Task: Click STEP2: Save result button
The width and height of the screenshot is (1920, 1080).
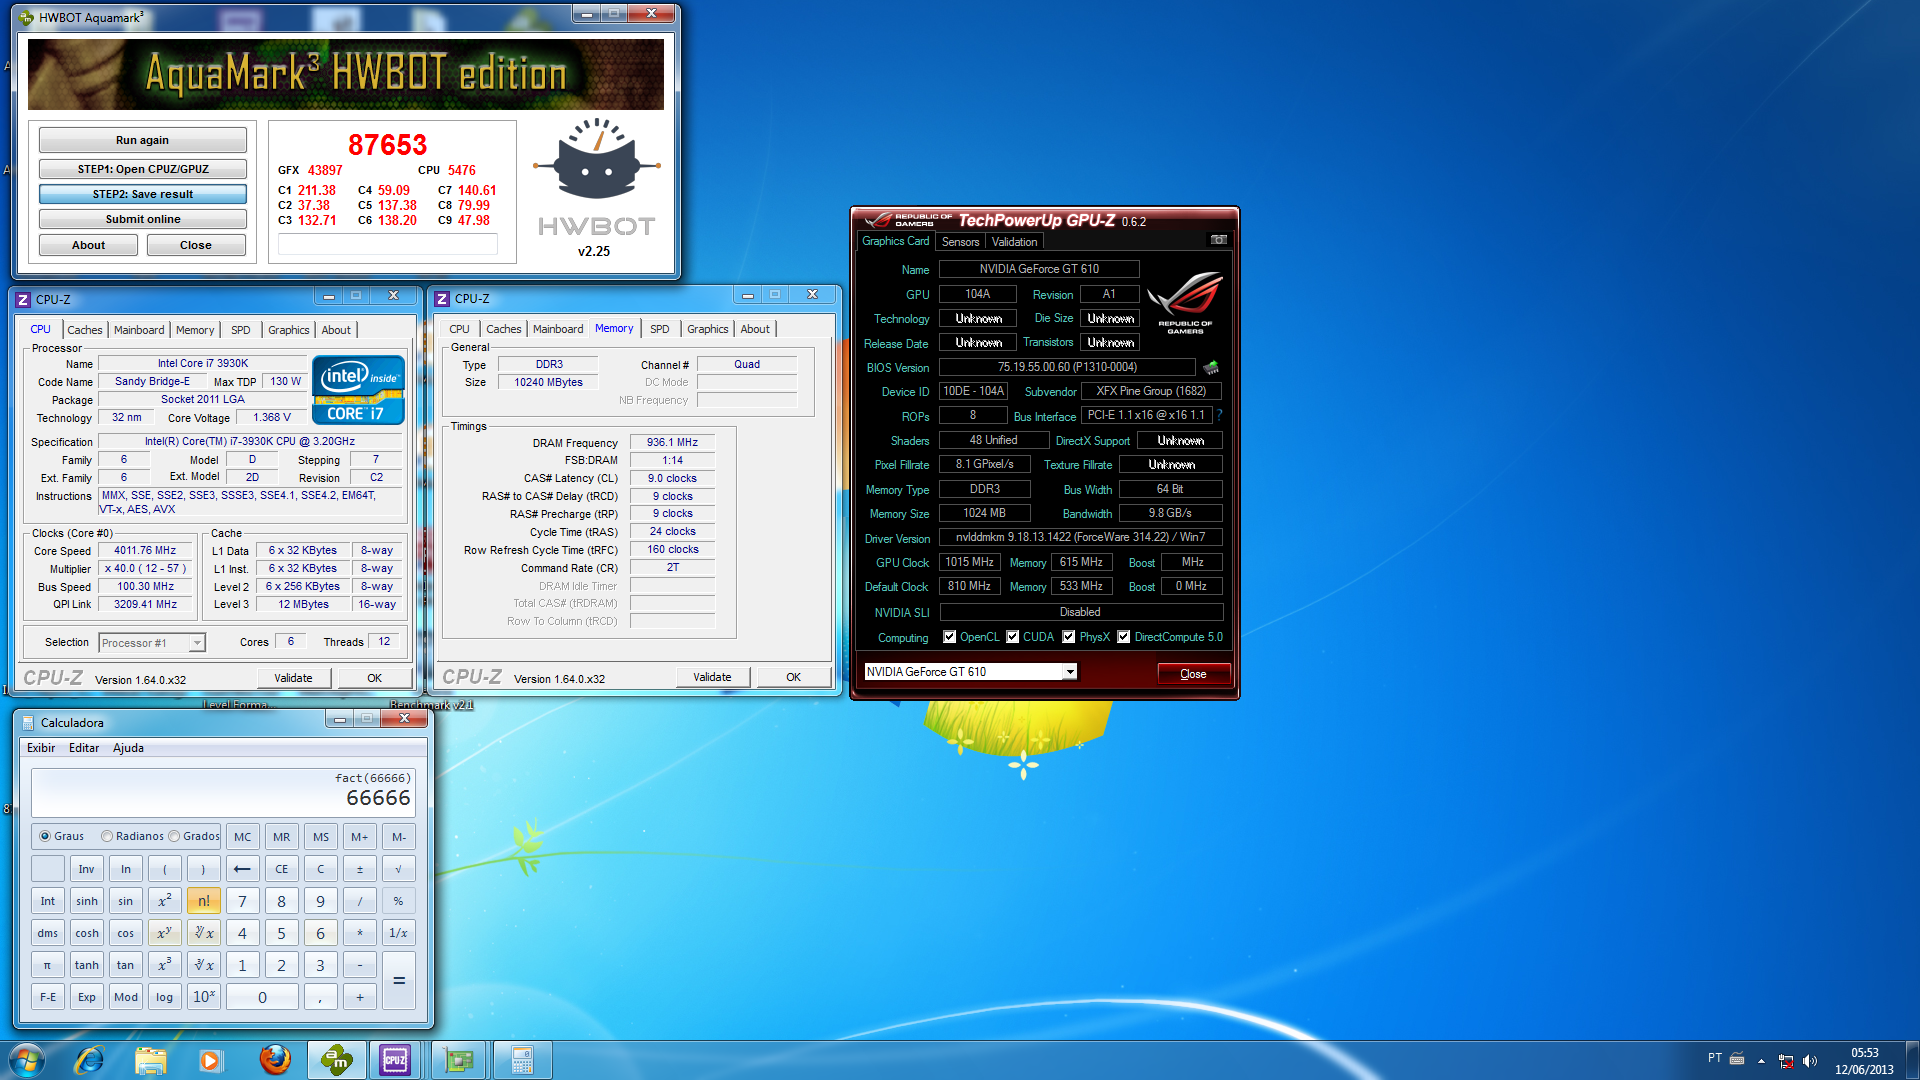Action: pyautogui.click(x=143, y=194)
